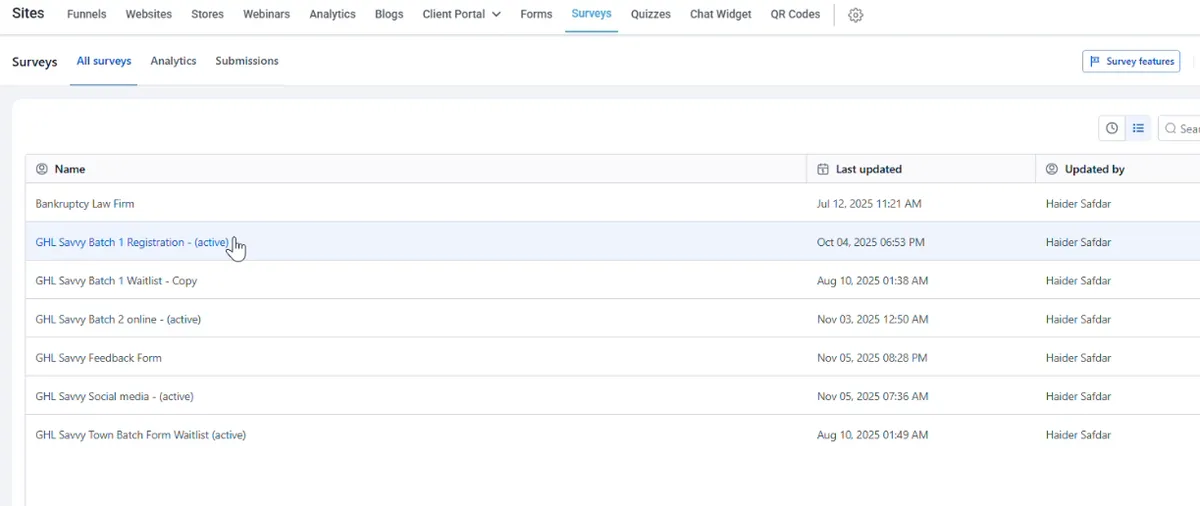Click the Last updated calendar icon
The height and width of the screenshot is (506, 1200).
click(823, 169)
